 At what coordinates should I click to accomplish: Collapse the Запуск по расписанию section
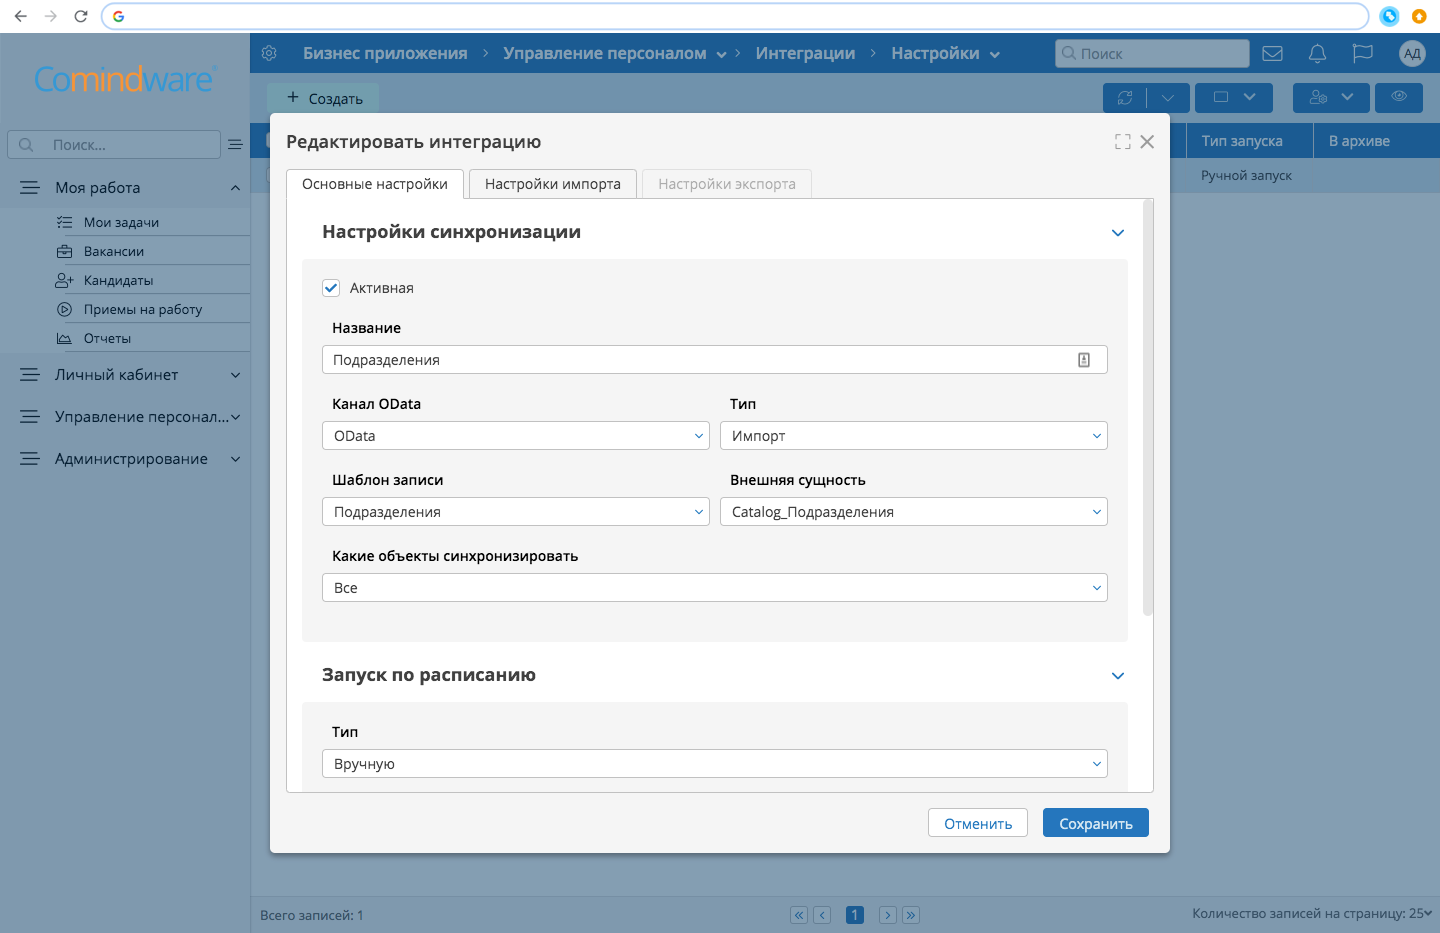point(1118,676)
